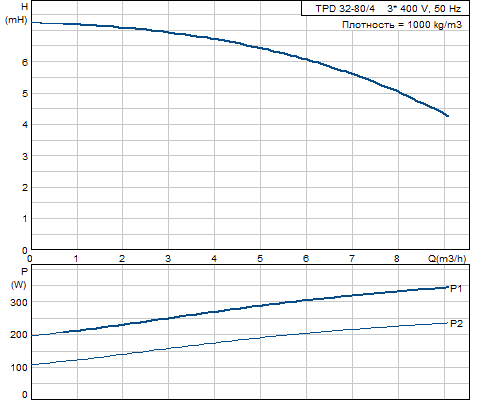Click the 100 tick on power axis
The height and width of the screenshot is (400, 500).
(19, 368)
